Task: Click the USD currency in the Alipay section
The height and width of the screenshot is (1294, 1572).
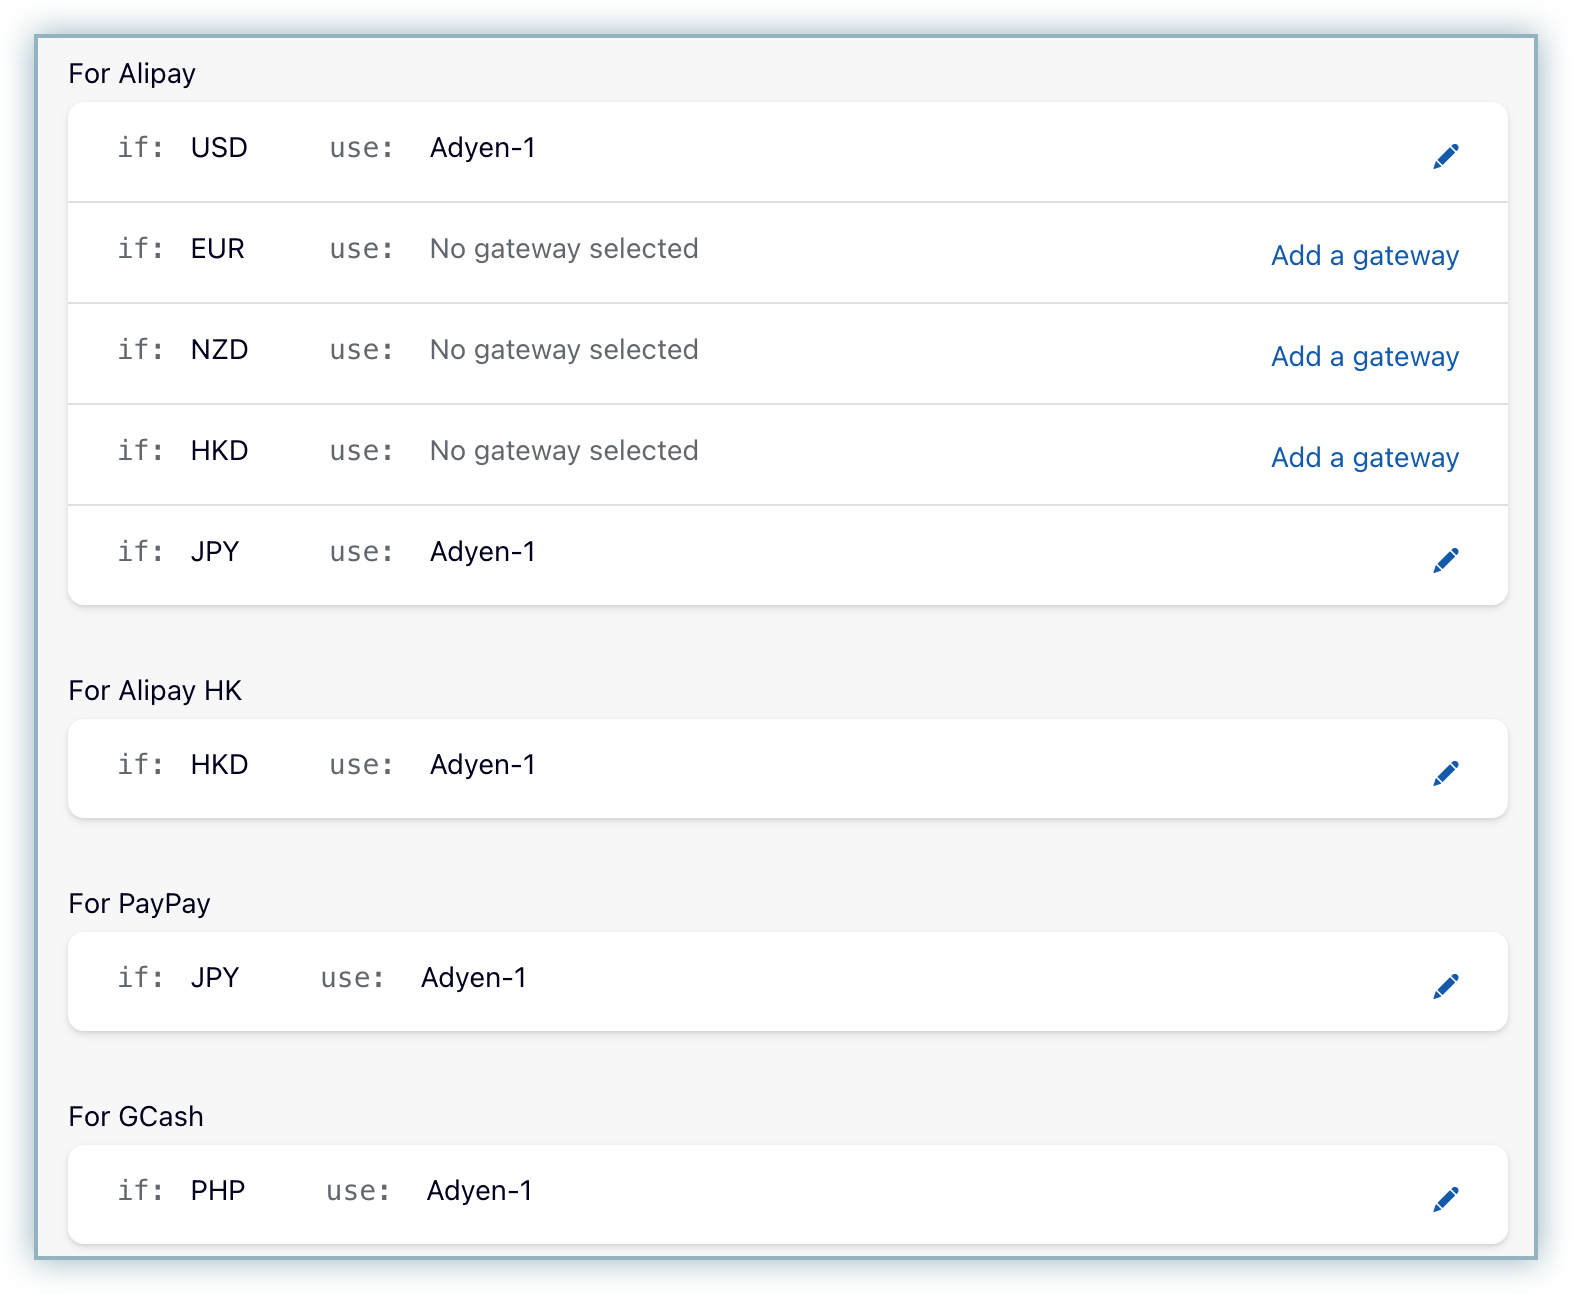Action: (219, 148)
